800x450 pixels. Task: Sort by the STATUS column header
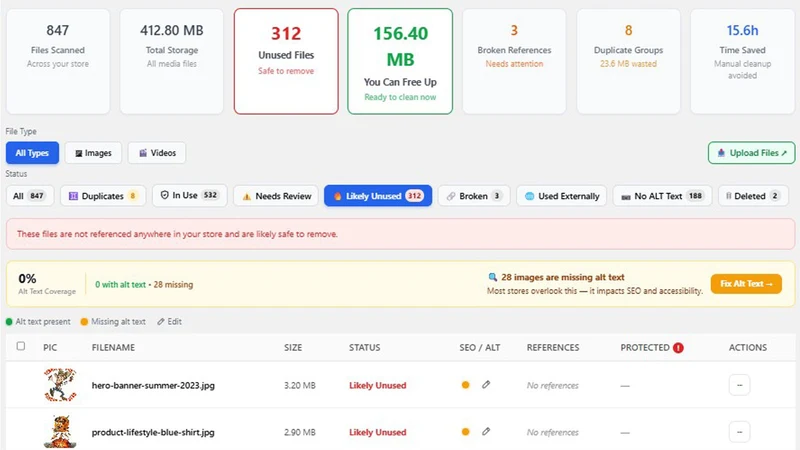pyautogui.click(x=364, y=347)
